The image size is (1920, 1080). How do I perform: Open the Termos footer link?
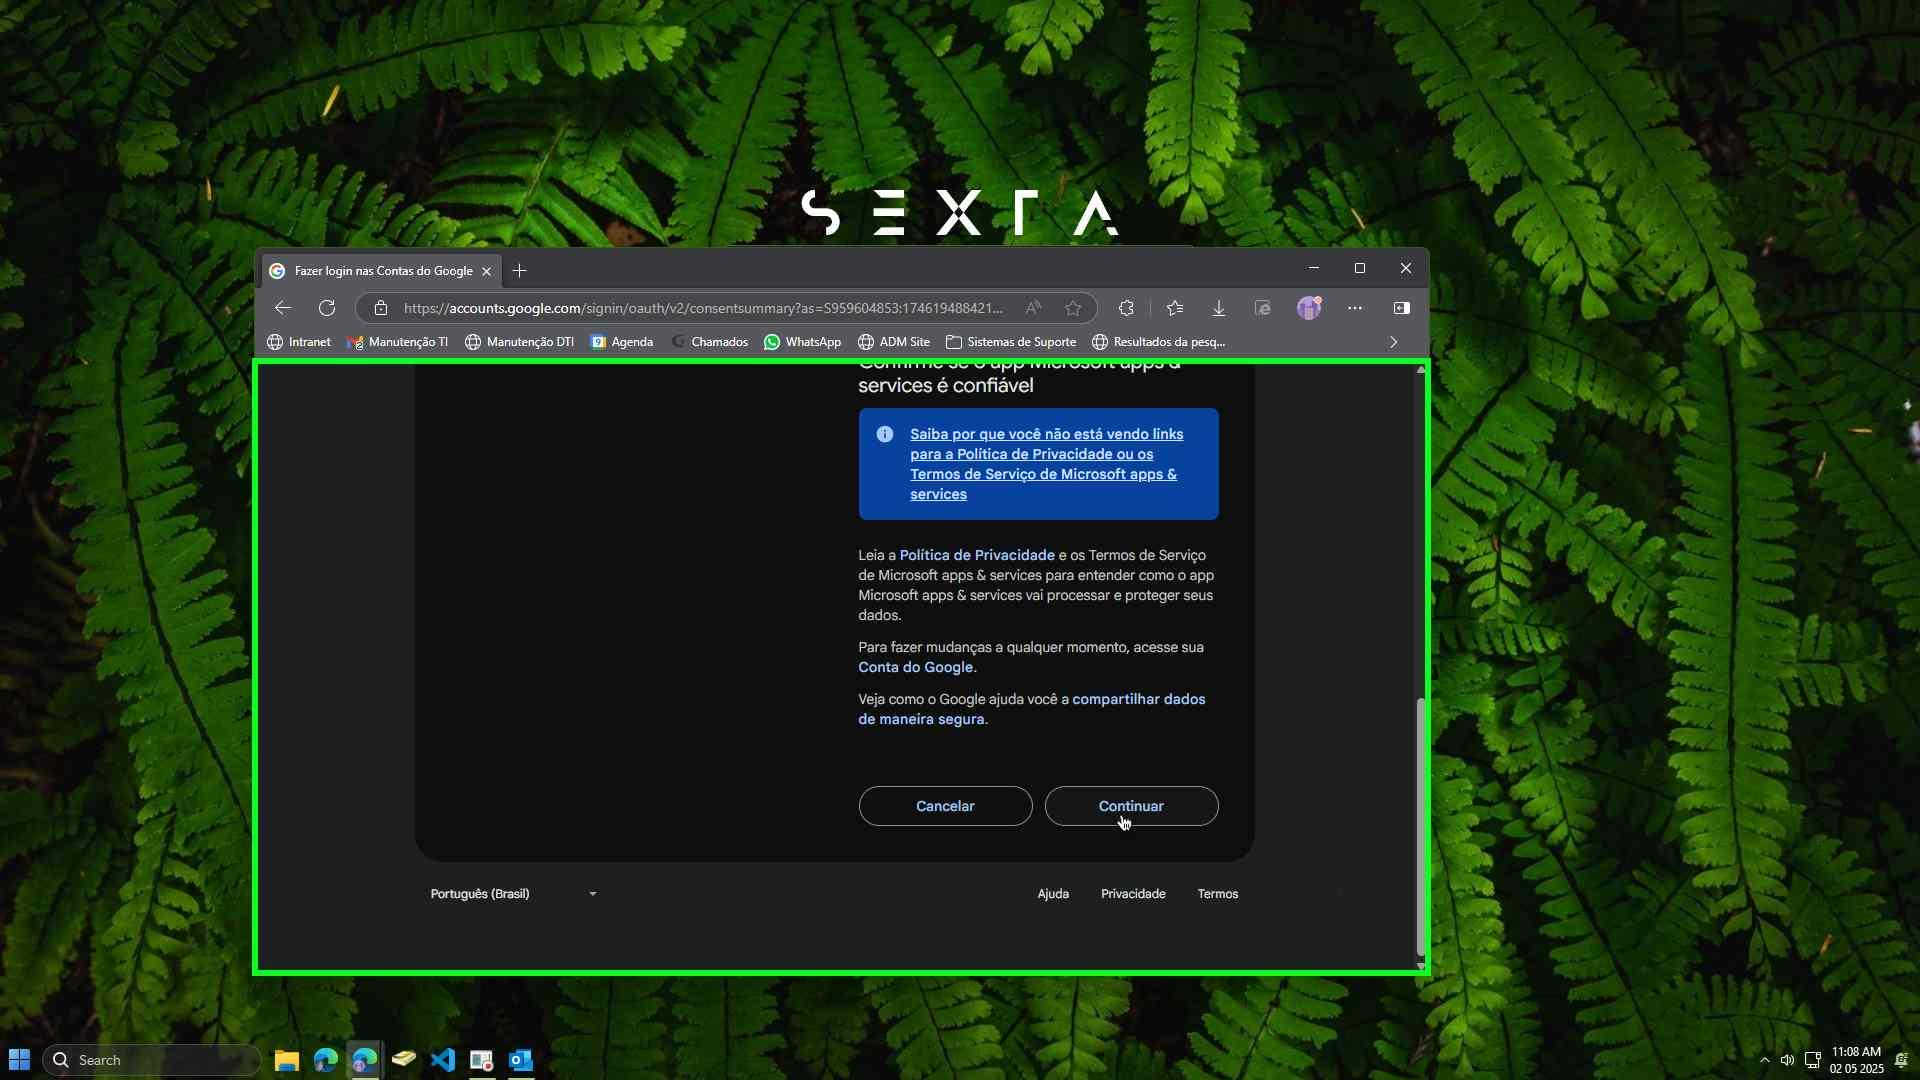(1218, 894)
